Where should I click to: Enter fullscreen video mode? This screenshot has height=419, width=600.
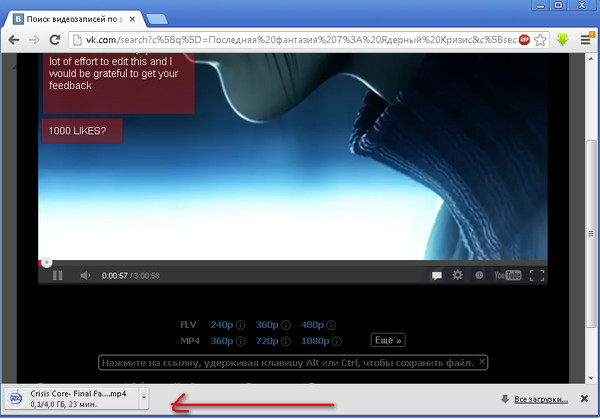[x=537, y=276]
